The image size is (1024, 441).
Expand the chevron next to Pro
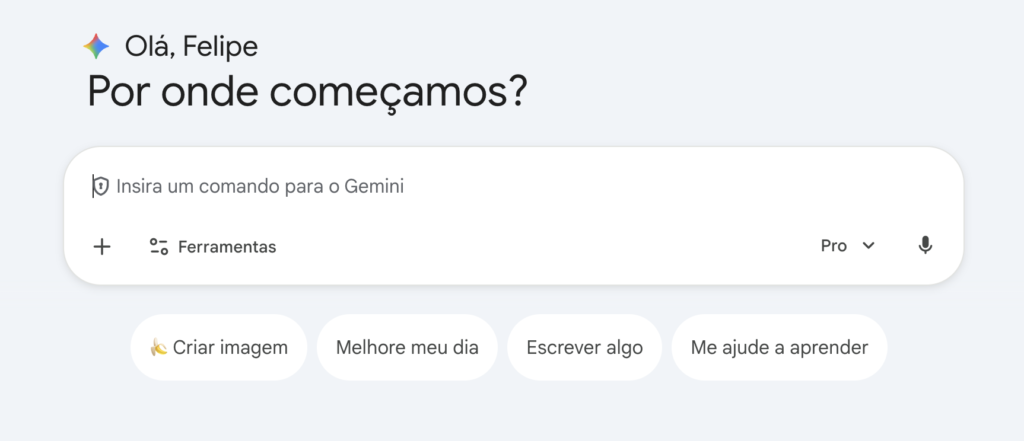[x=868, y=246]
